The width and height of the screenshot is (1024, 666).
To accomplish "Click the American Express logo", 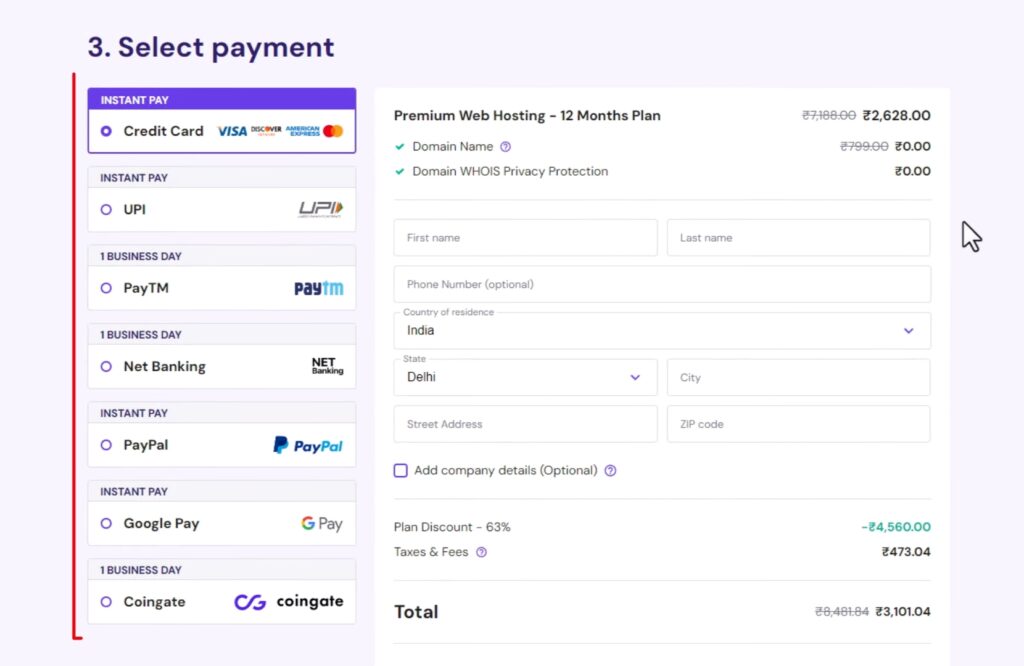I will pyautogui.click(x=302, y=131).
